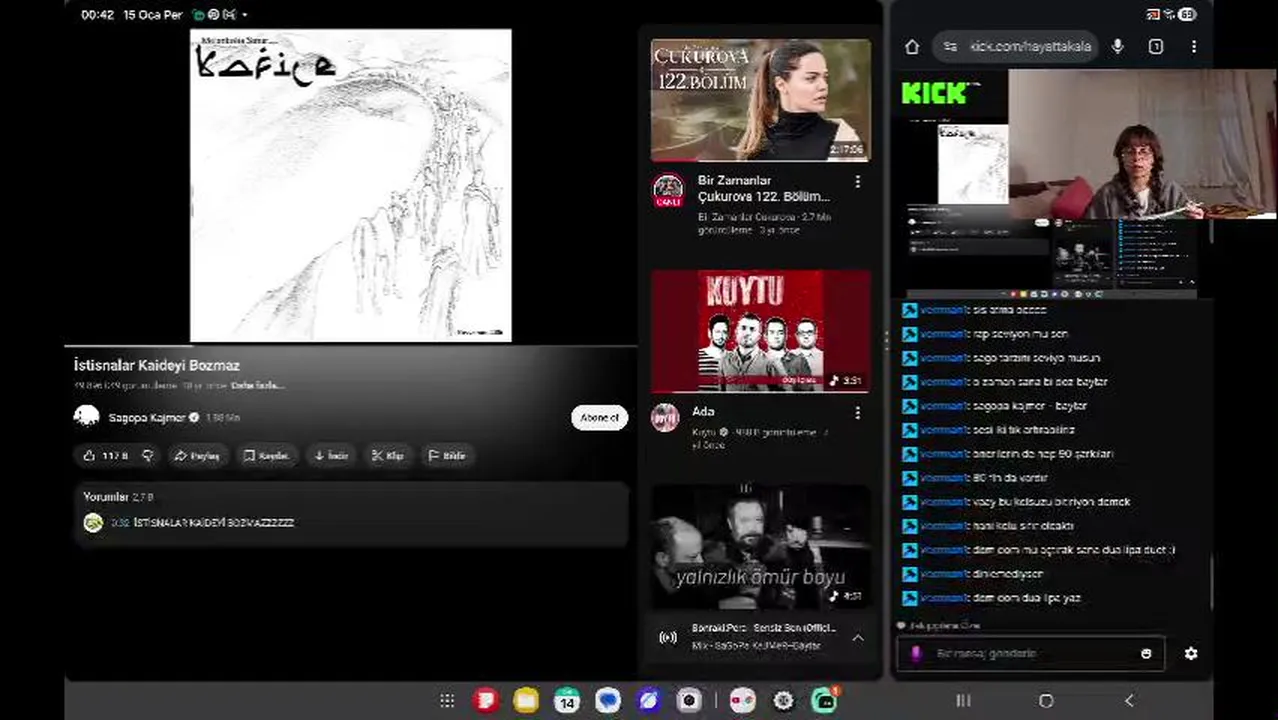Screen dimensions: 1278x720
Task: Open the white and red recent app icon
Action: 742,700
